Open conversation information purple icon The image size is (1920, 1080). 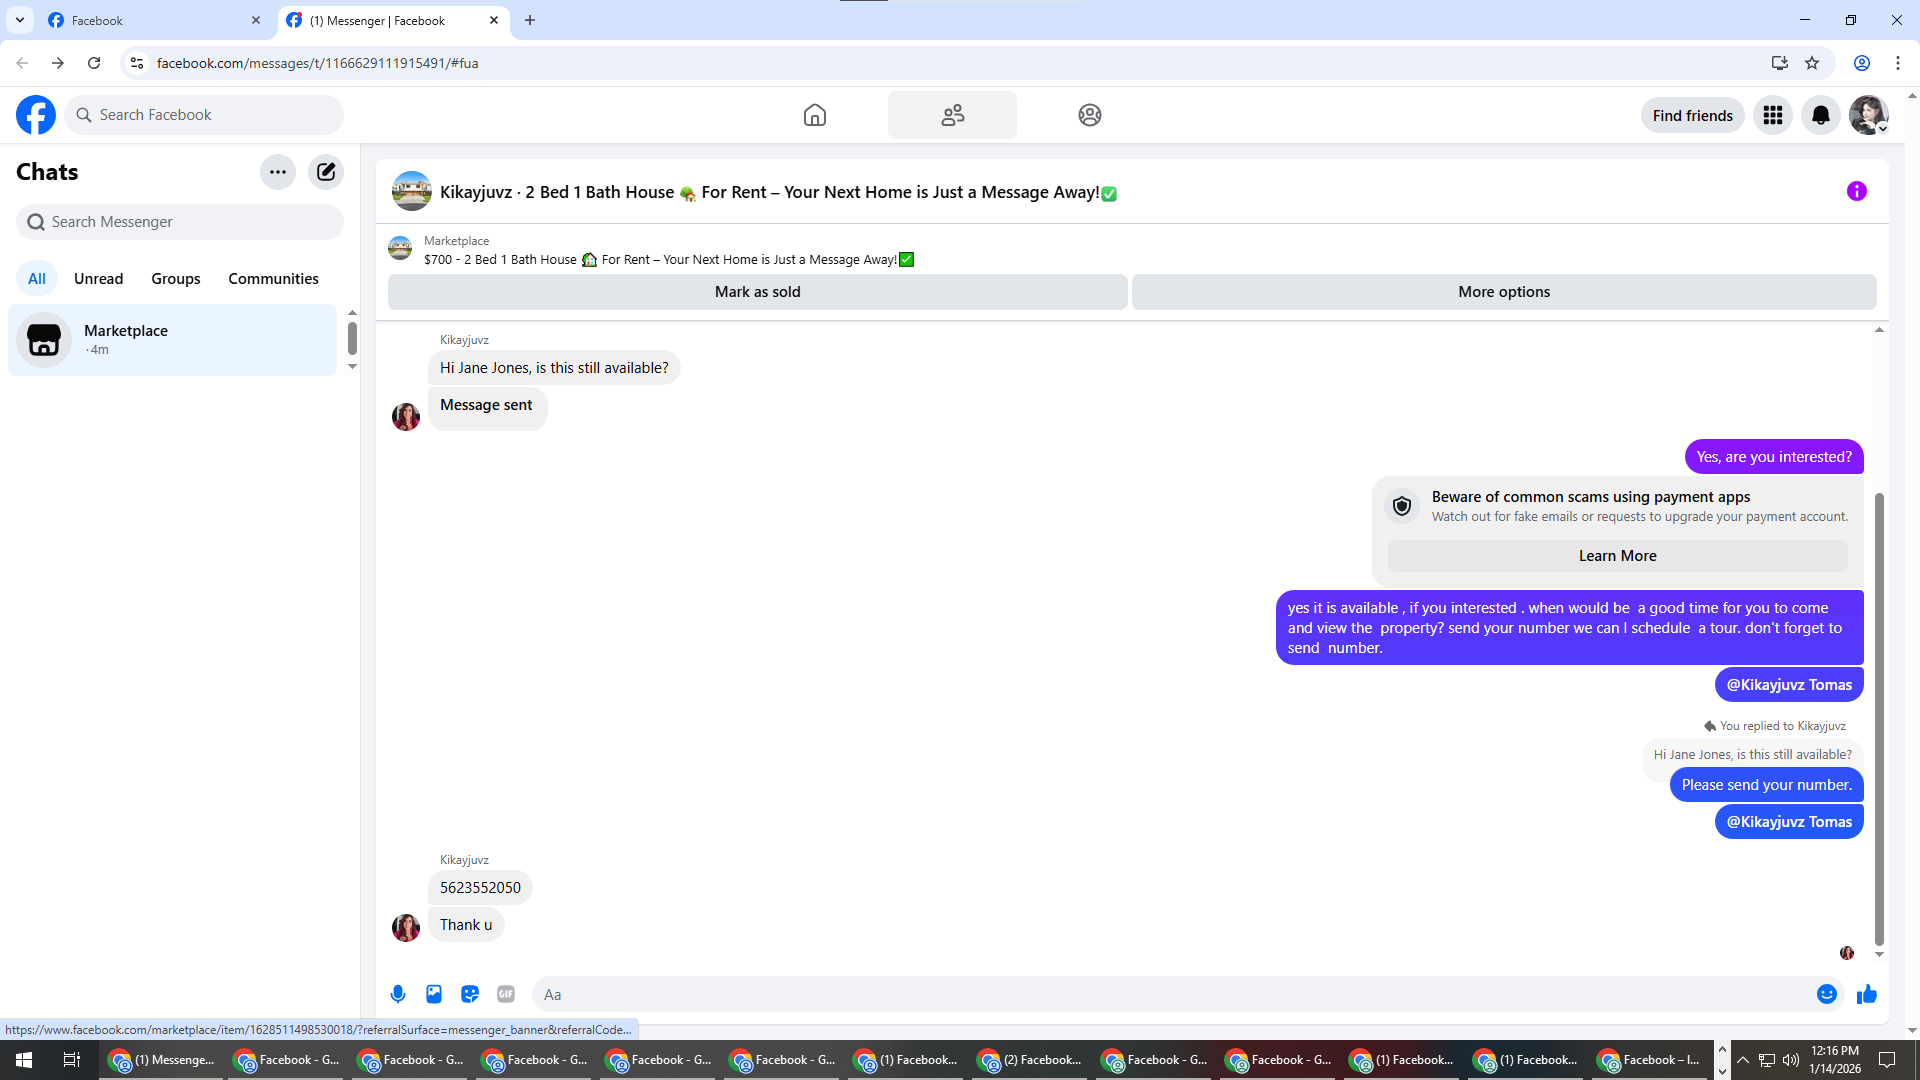[1857, 191]
